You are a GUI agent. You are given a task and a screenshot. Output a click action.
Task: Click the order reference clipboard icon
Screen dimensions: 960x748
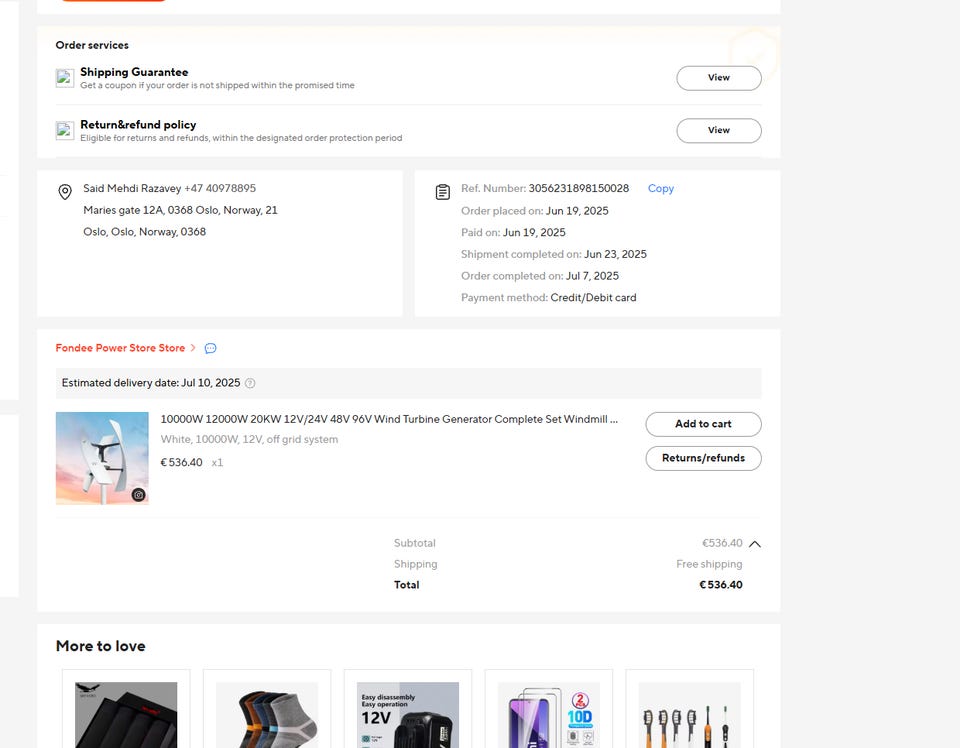pos(443,192)
